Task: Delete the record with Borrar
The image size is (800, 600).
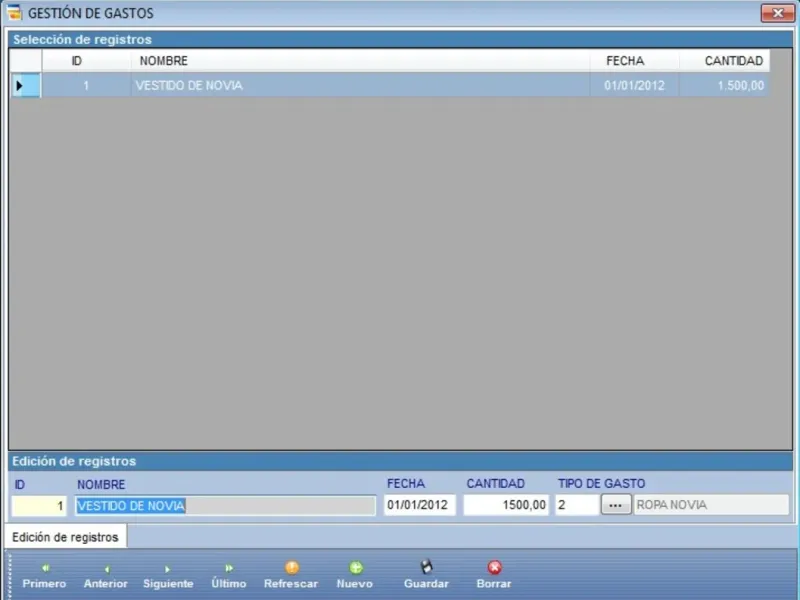Action: 493,576
